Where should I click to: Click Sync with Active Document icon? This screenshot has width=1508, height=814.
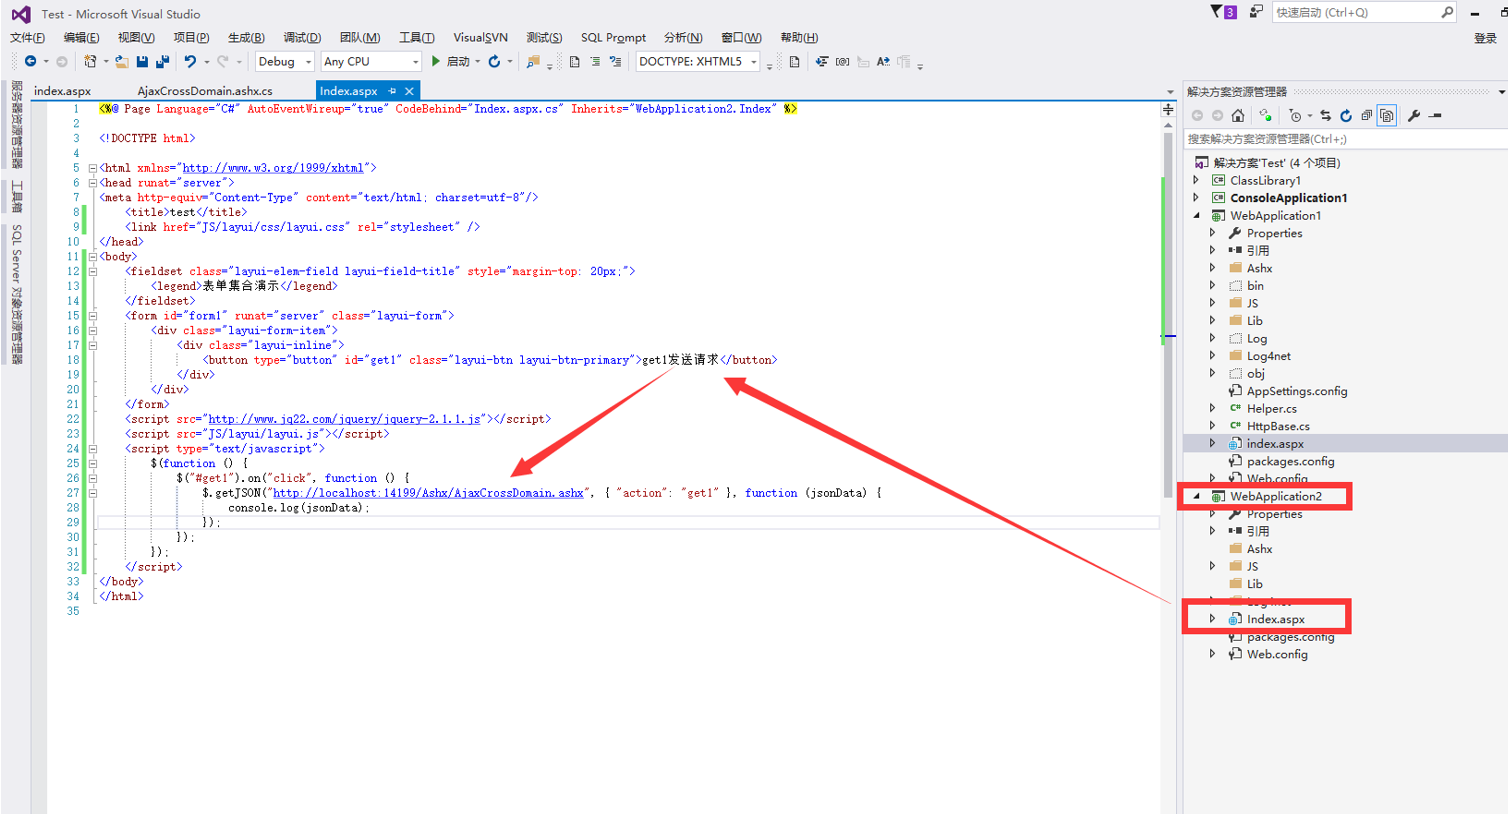[1325, 115]
